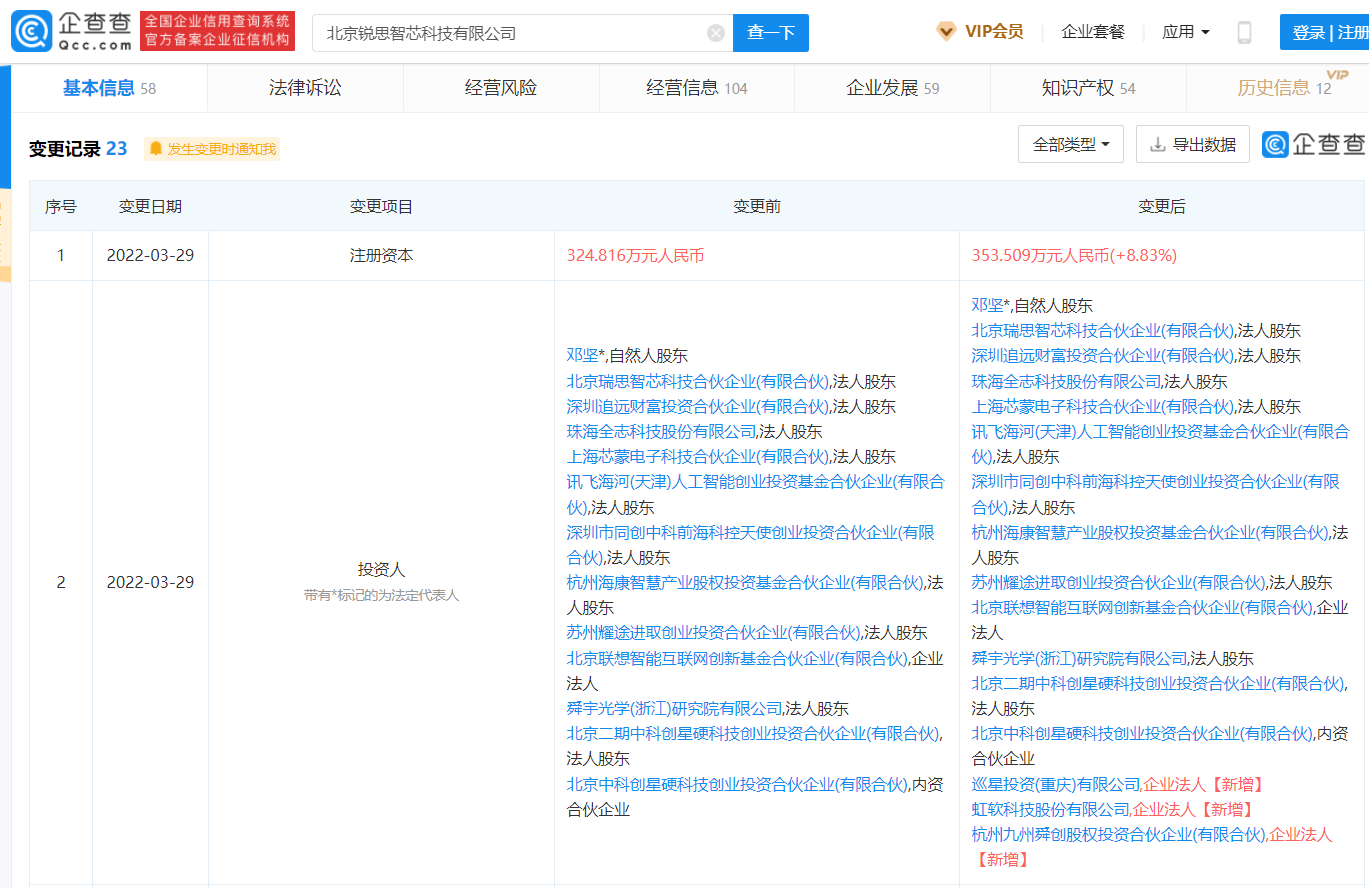Open 北京中科创星硬科技创业投资 in 变更前 column
Viewport: 1369px width, 888px height.
pos(736,784)
